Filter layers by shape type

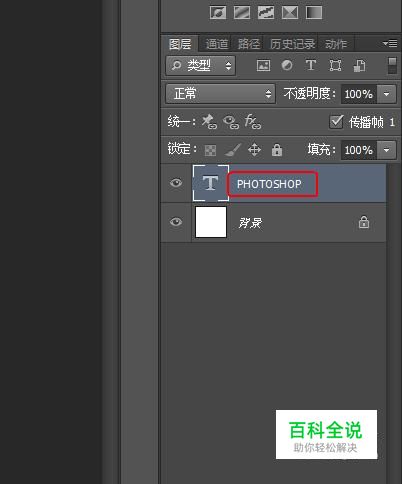tap(335, 65)
